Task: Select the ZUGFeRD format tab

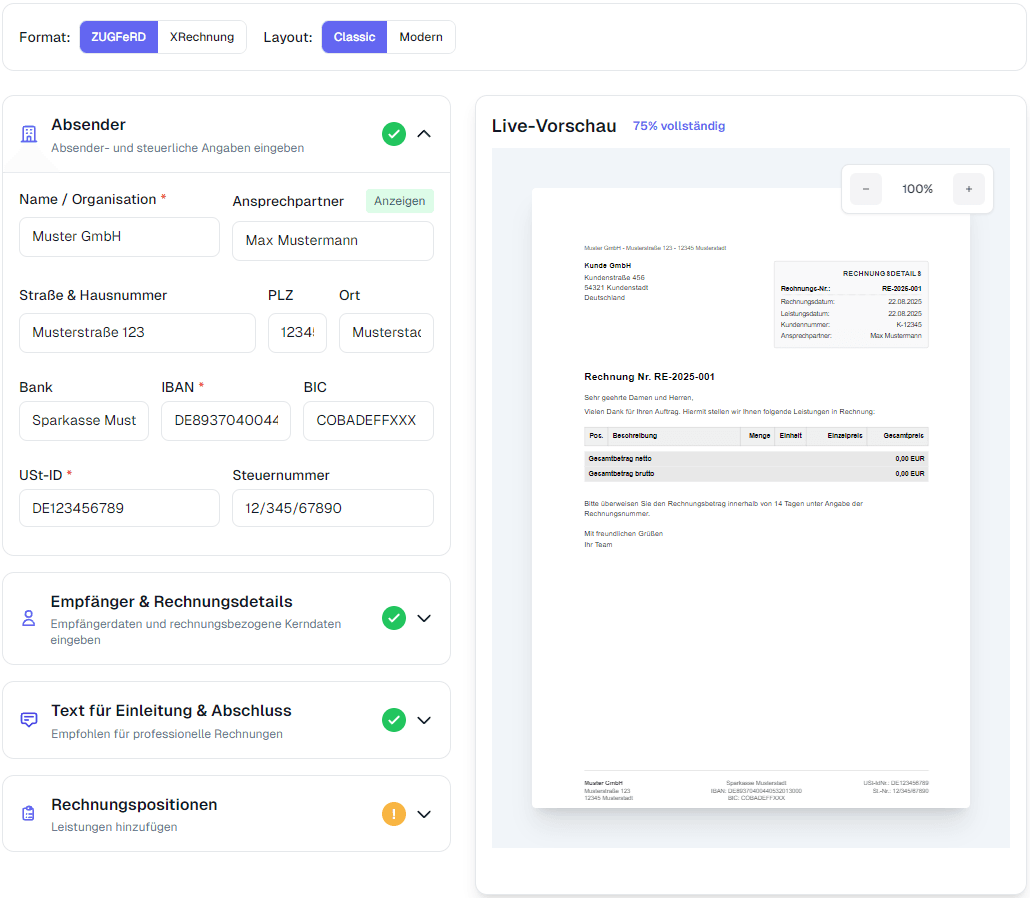Action: [118, 36]
